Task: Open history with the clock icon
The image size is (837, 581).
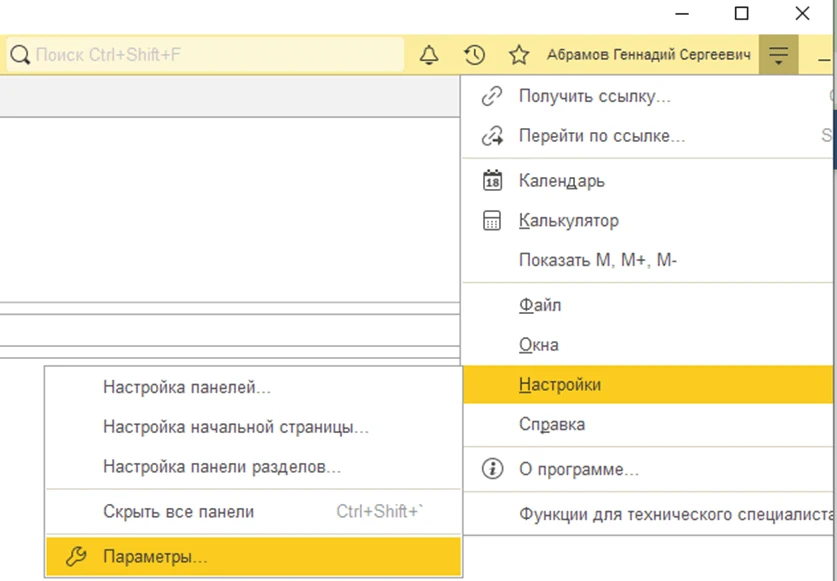Action: tap(473, 55)
